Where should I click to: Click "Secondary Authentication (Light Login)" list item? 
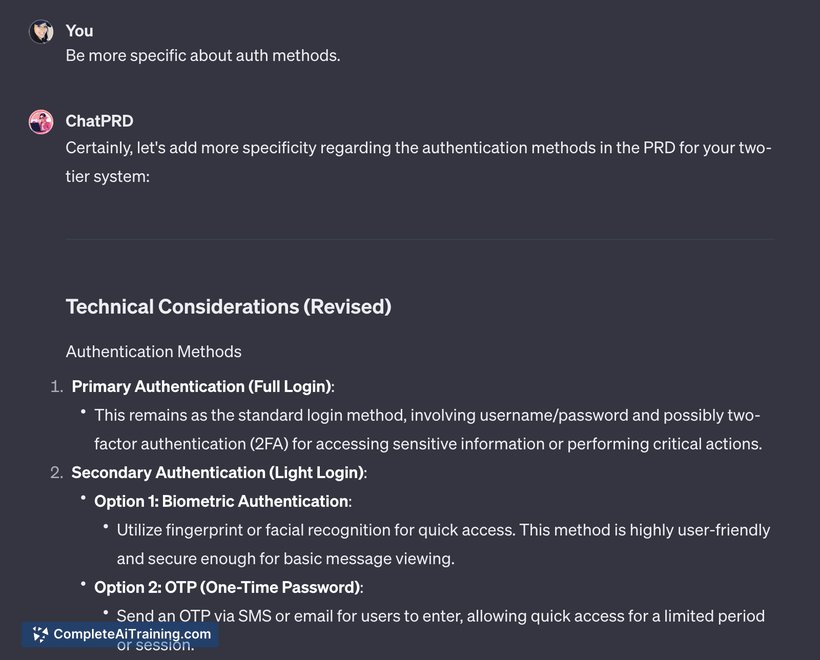point(219,473)
